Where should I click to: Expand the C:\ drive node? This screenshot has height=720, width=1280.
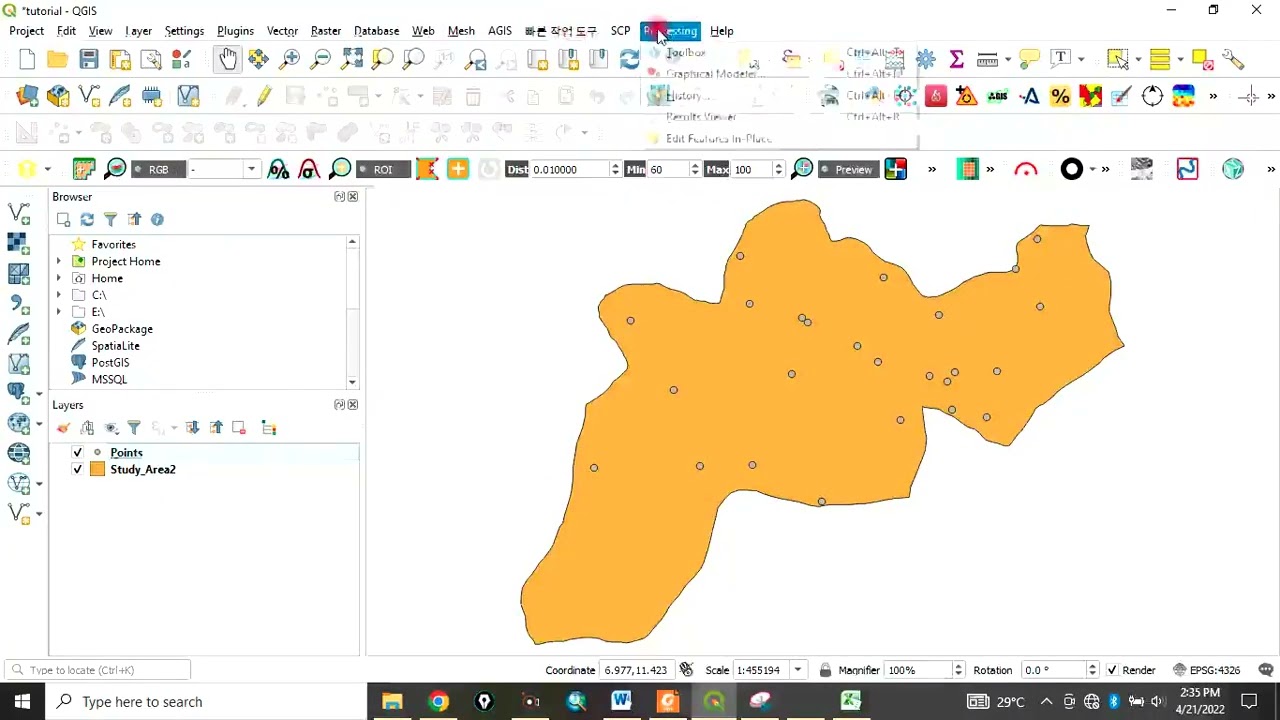coord(58,295)
